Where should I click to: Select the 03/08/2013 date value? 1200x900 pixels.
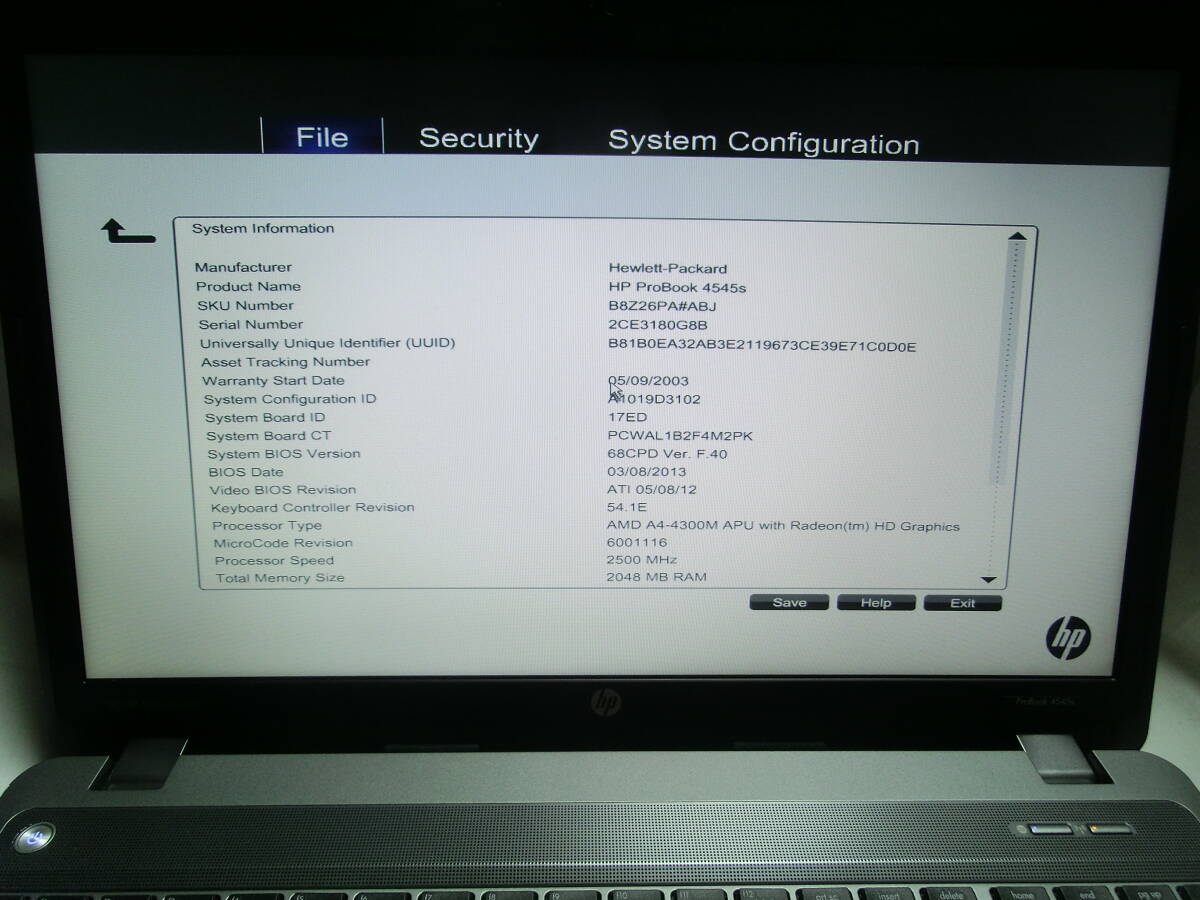[x=646, y=472]
